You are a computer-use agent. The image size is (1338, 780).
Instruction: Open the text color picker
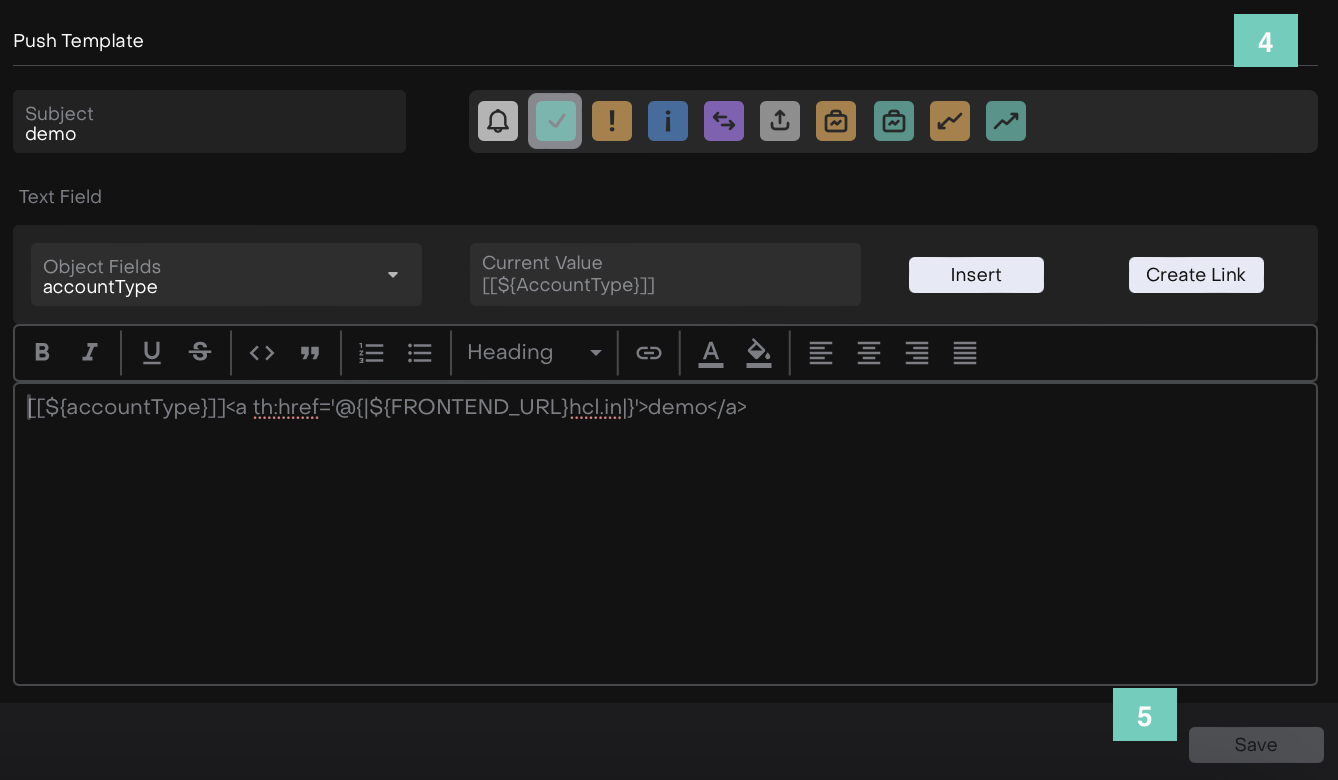(x=711, y=353)
